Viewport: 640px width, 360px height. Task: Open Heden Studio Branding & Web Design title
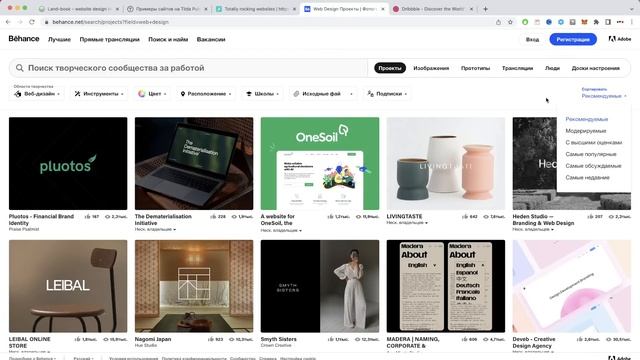click(543, 220)
